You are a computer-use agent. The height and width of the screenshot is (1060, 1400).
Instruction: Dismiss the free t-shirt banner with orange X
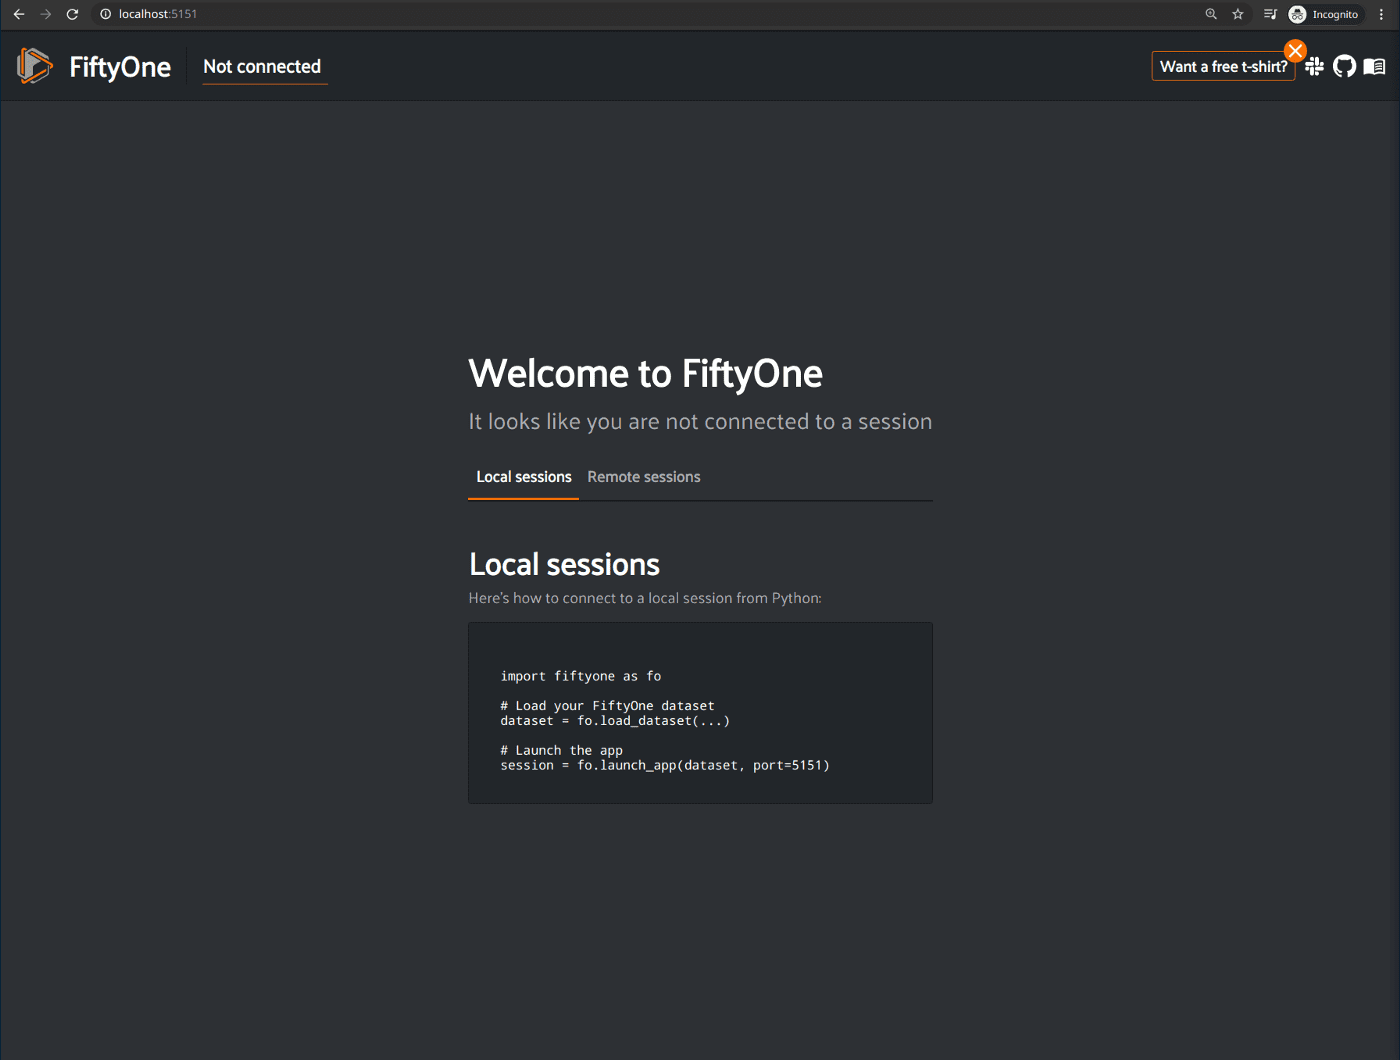[x=1295, y=51]
